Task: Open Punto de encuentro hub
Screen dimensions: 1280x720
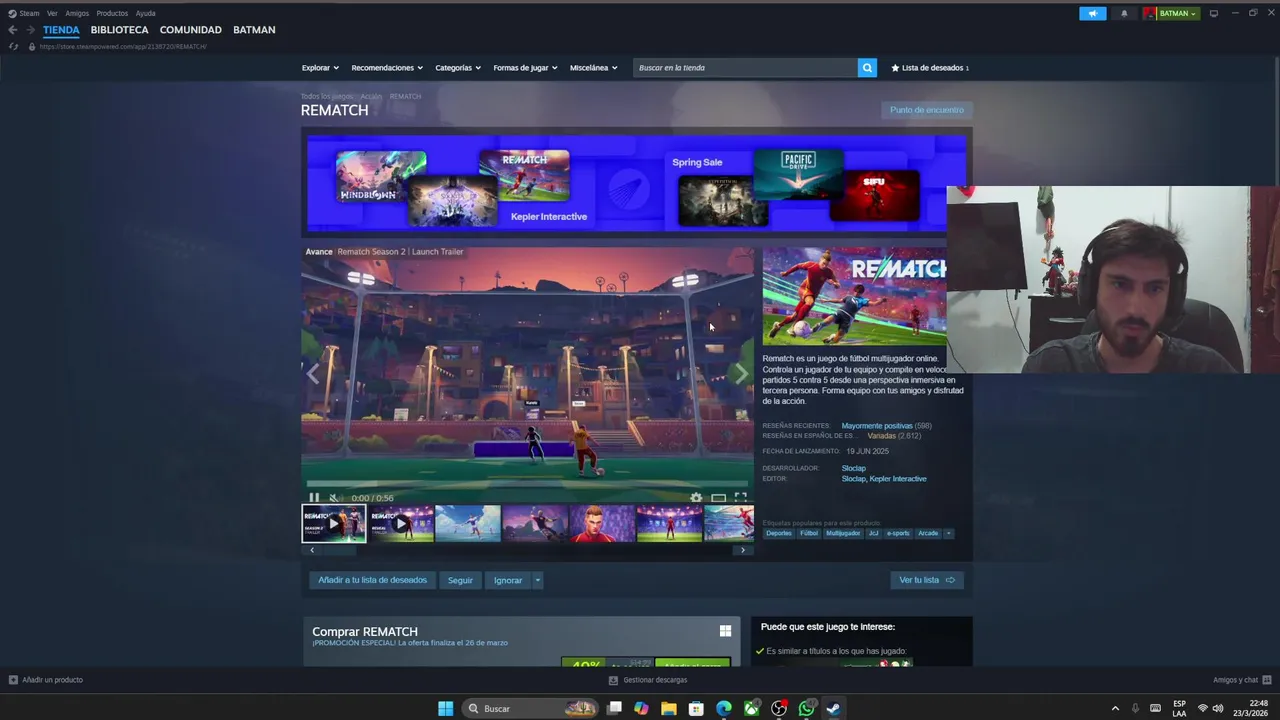Action: click(x=927, y=110)
